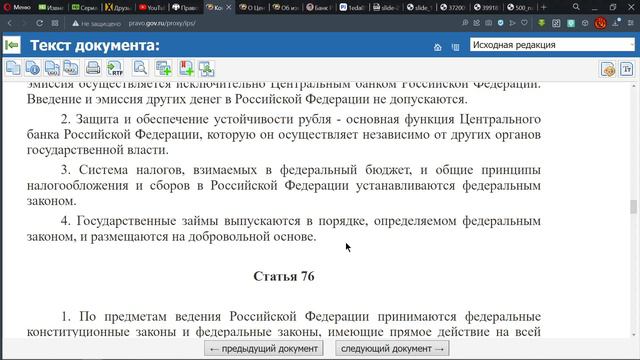The width and height of the screenshot is (640, 360).
Task: Click the red round extension icon
Action: point(600,23)
